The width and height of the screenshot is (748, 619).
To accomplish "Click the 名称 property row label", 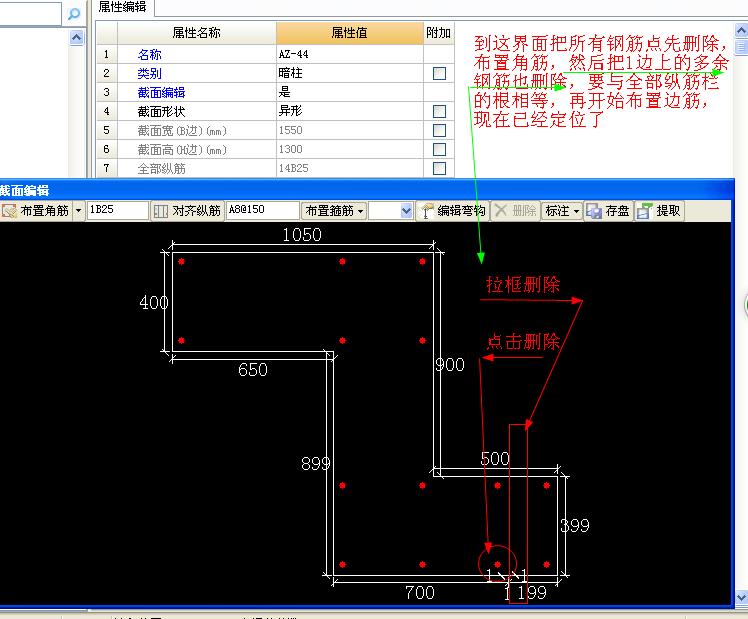I will click(149, 54).
